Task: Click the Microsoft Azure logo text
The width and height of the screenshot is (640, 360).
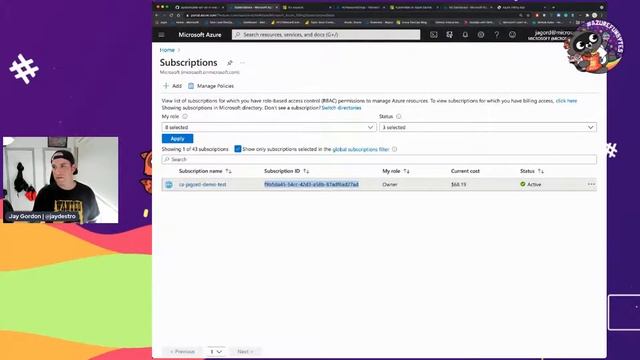Action: tap(200, 35)
